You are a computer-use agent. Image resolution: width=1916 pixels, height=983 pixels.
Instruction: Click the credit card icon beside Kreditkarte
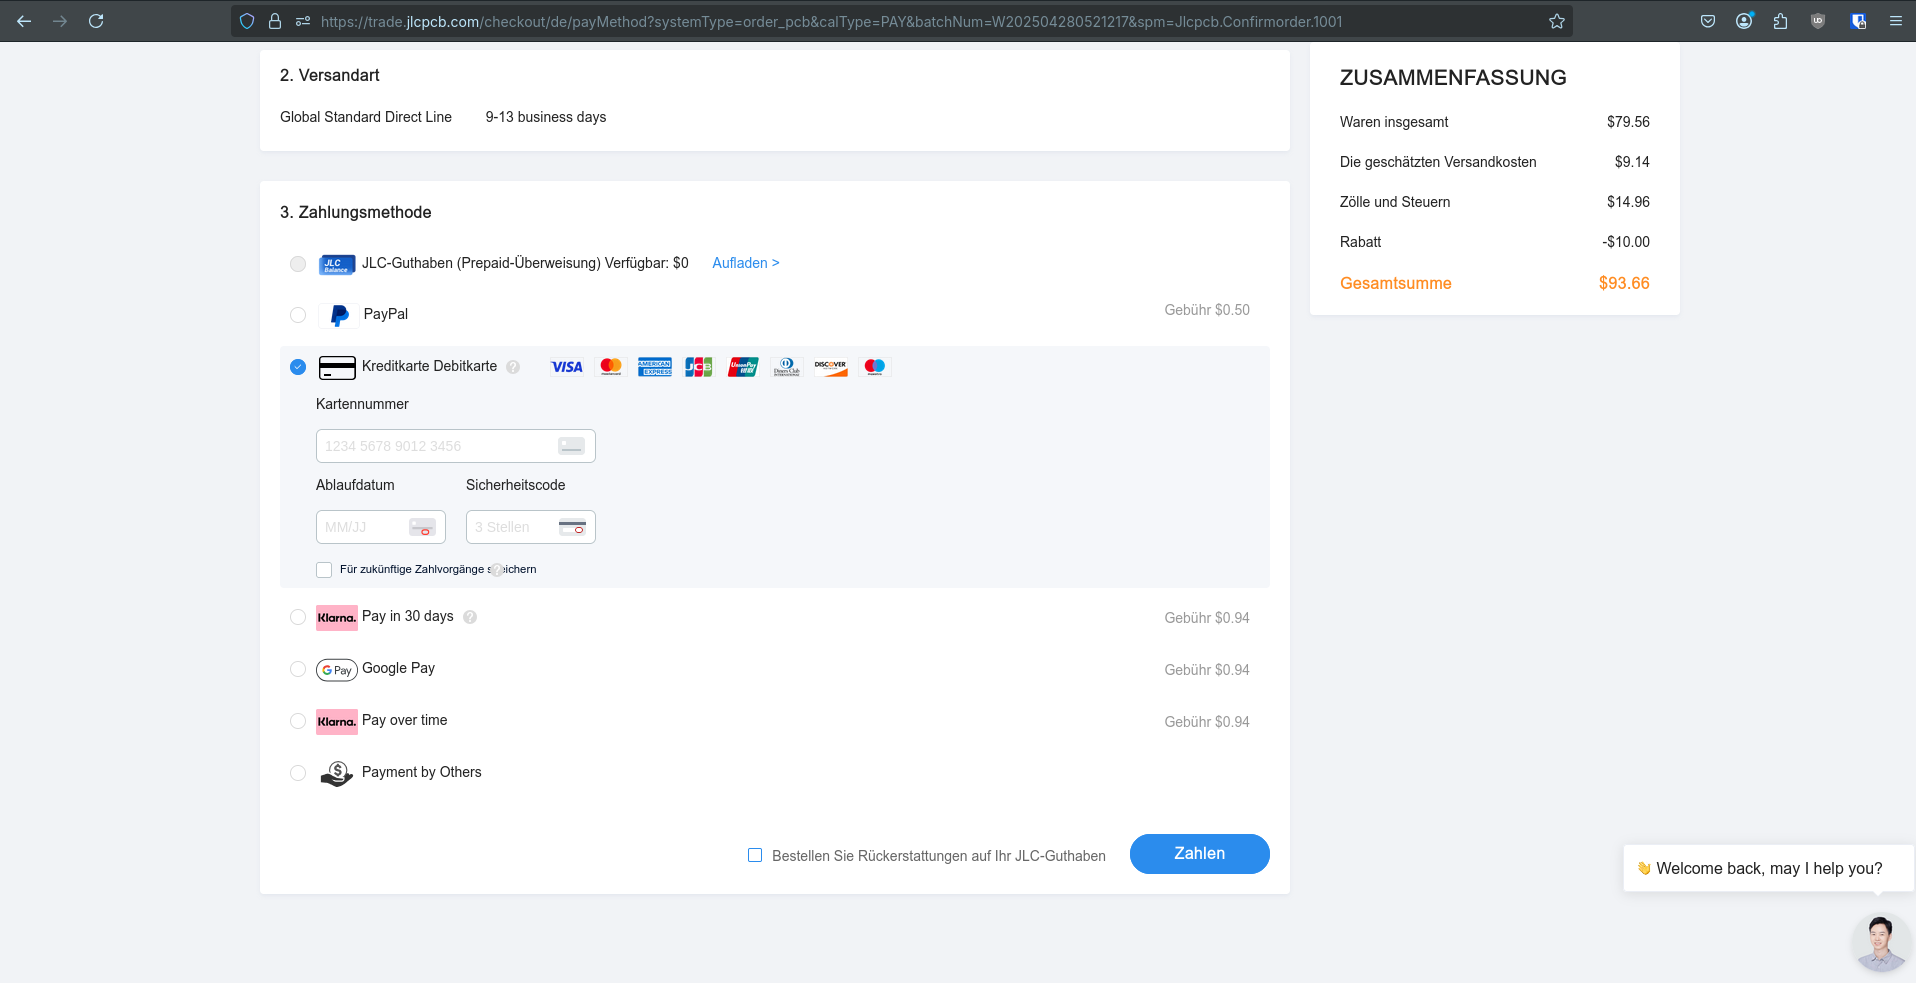point(337,367)
